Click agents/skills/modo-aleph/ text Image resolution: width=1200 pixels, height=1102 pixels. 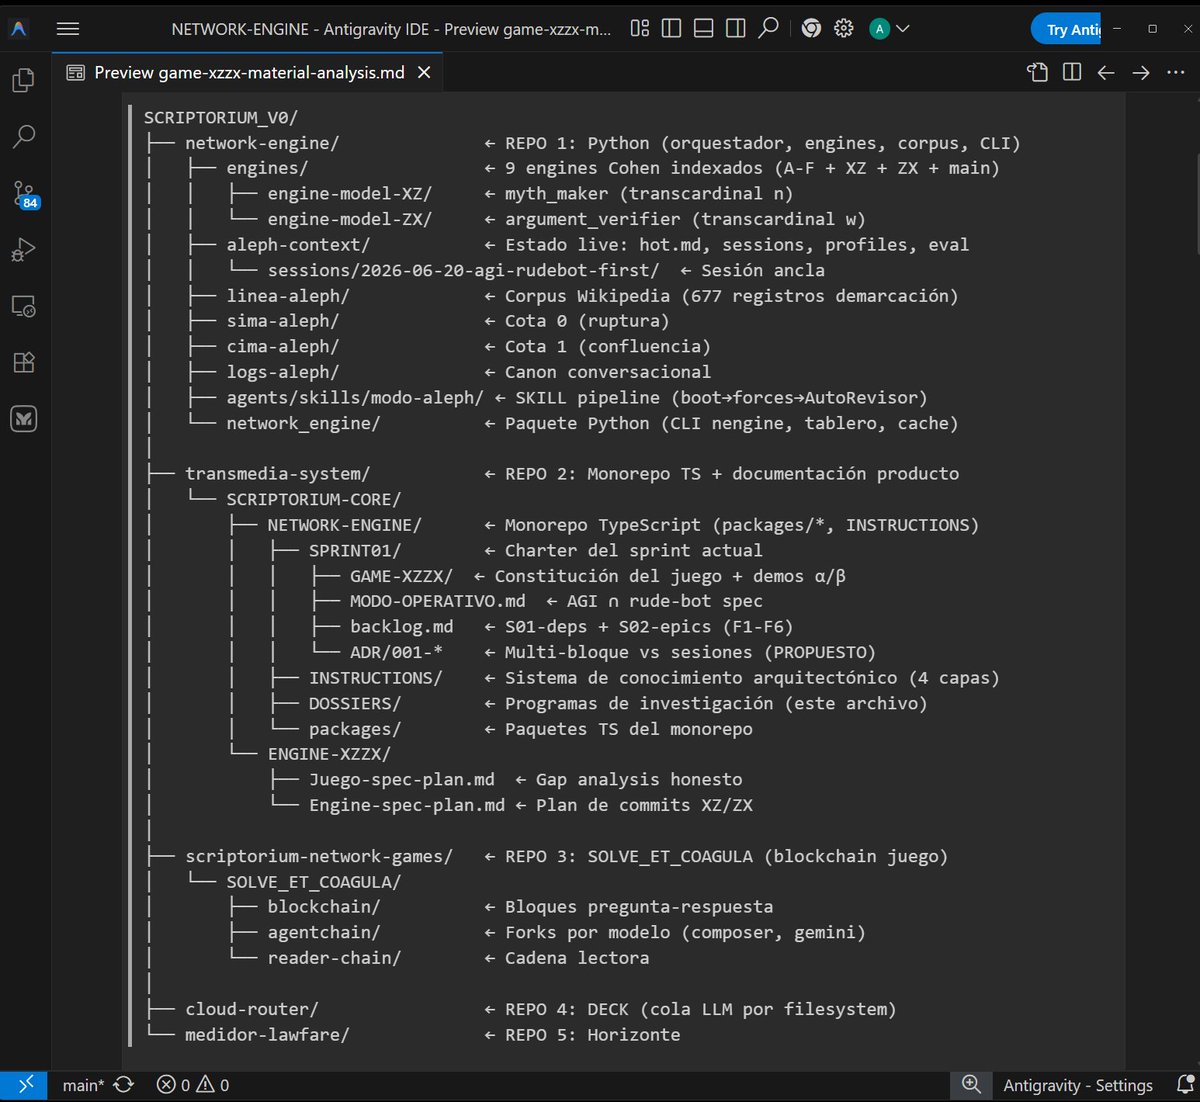point(355,398)
